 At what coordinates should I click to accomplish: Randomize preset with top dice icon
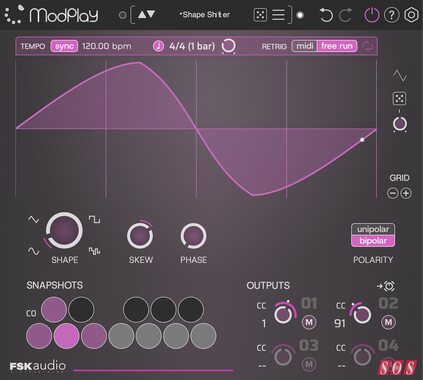coord(260,15)
